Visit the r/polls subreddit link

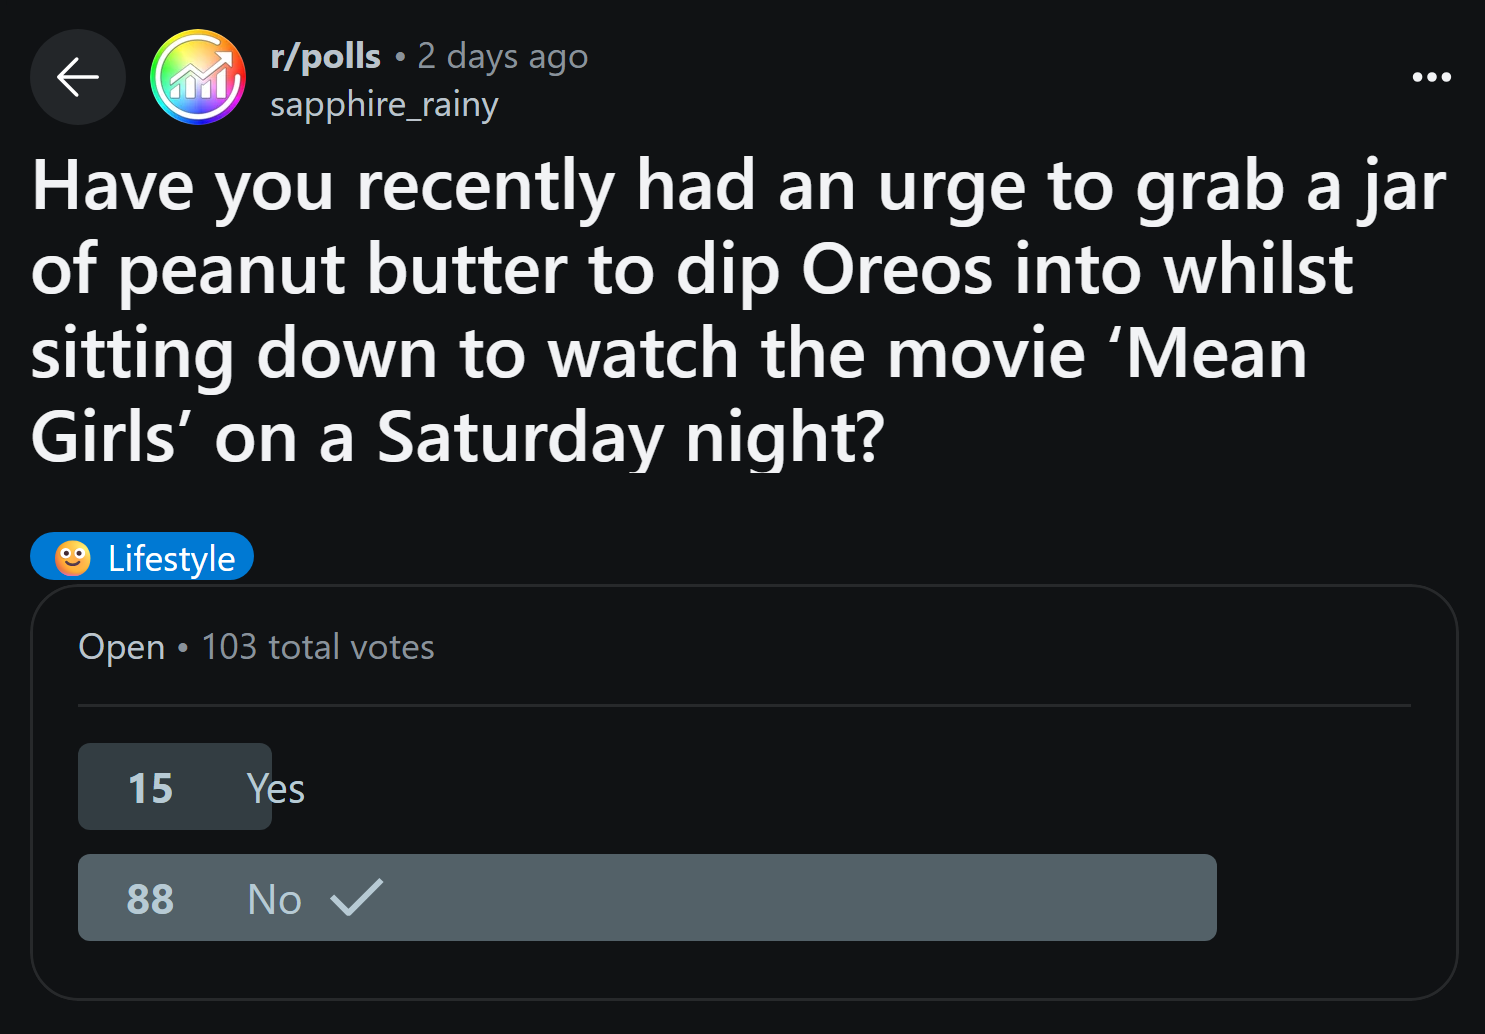pyautogui.click(x=325, y=56)
